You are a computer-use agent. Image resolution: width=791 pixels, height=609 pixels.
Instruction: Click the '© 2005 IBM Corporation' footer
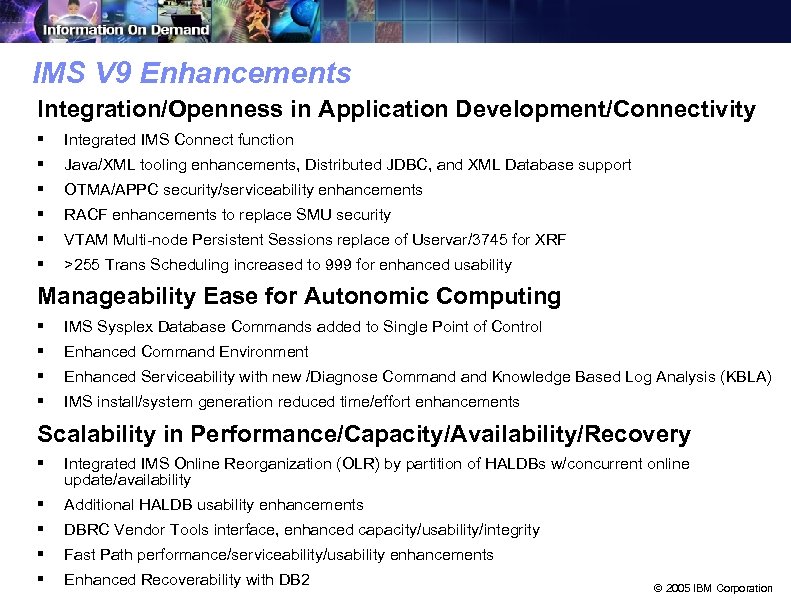coord(713,588)
